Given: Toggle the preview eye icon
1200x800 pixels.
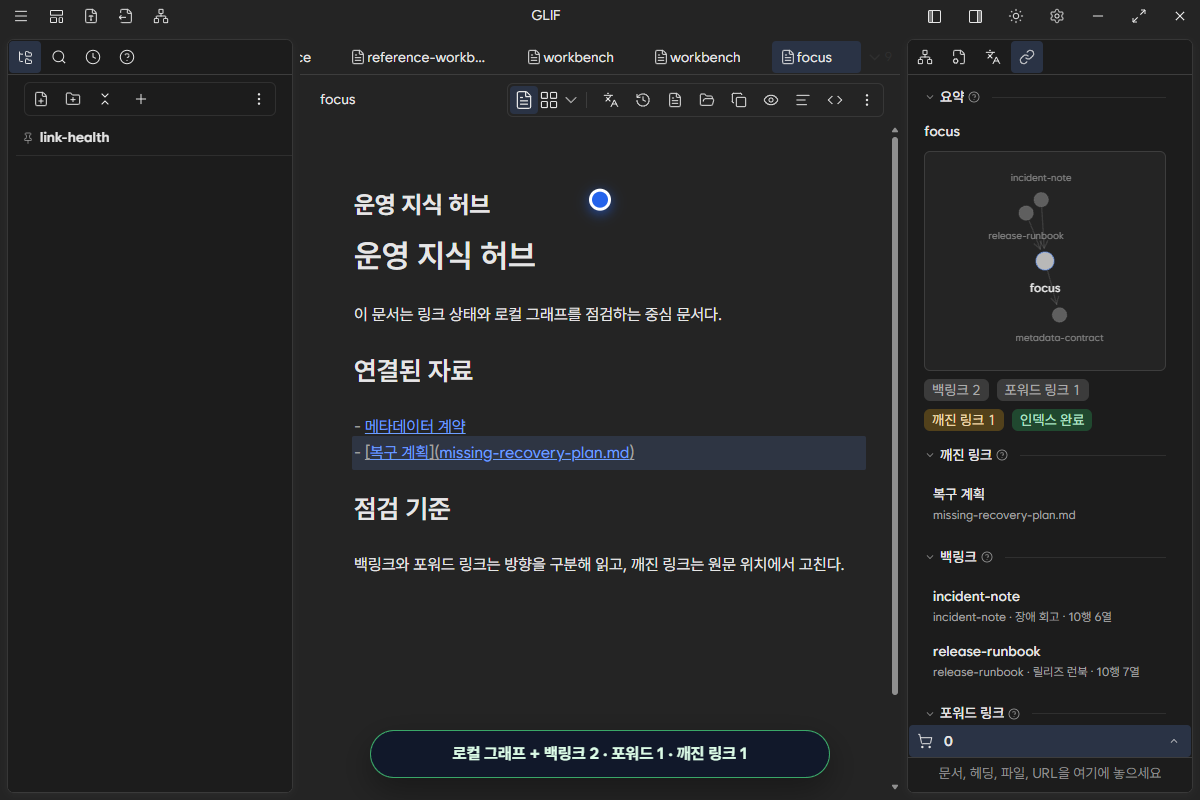Looking at the screenshot, I should pyautogui.click(x=771, y=100).
